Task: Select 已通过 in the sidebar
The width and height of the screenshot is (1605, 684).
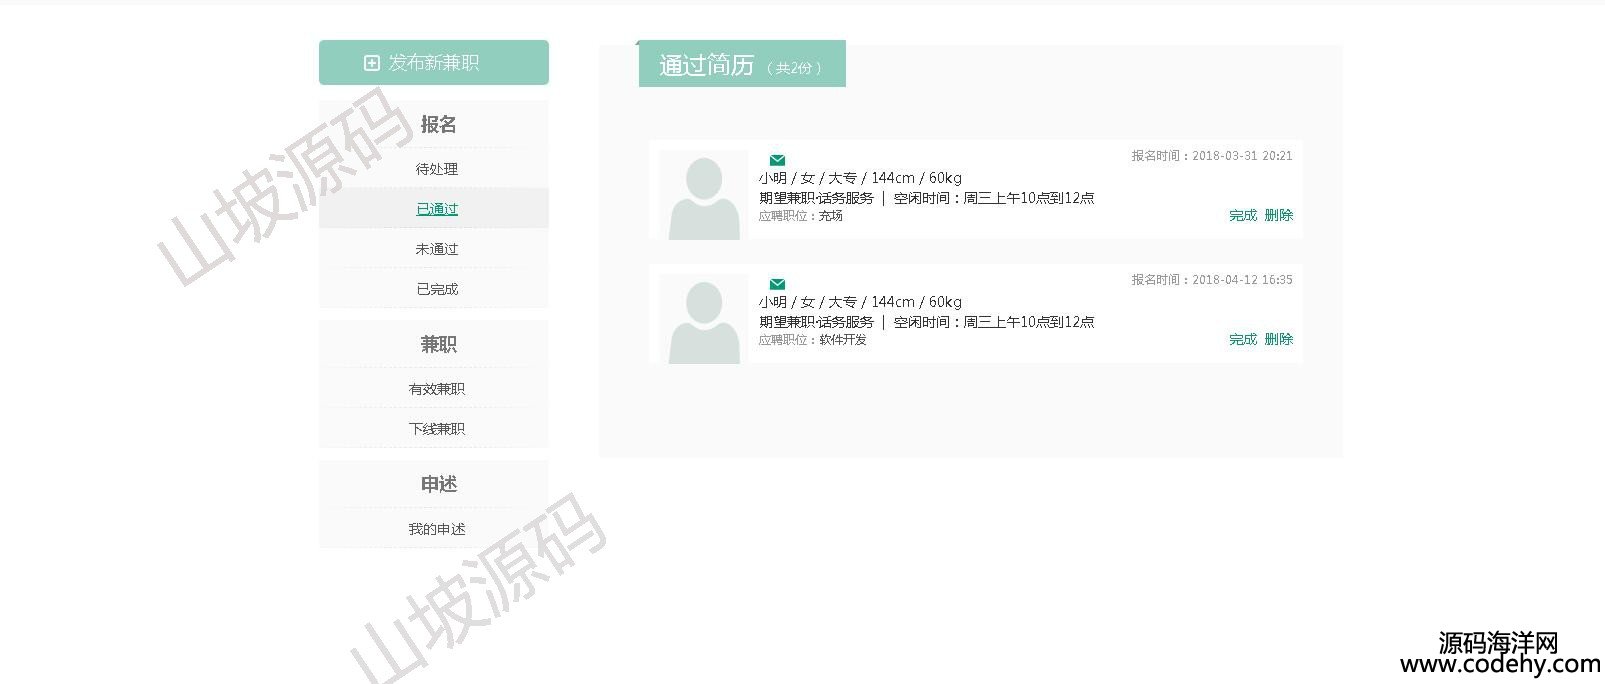Action: coord(436,209)
